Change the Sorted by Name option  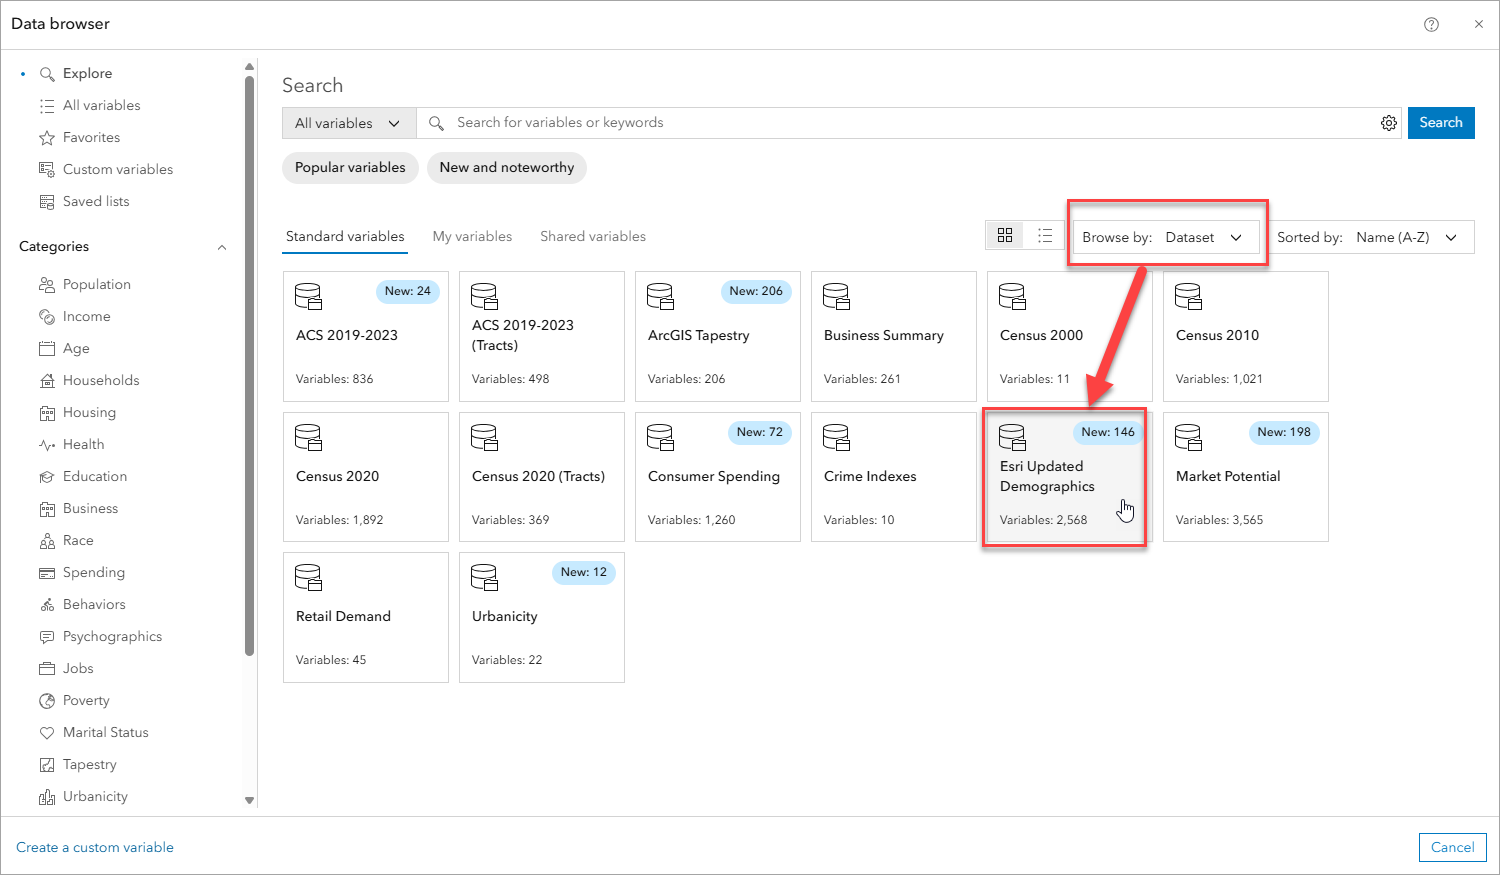coord(1404,237)
